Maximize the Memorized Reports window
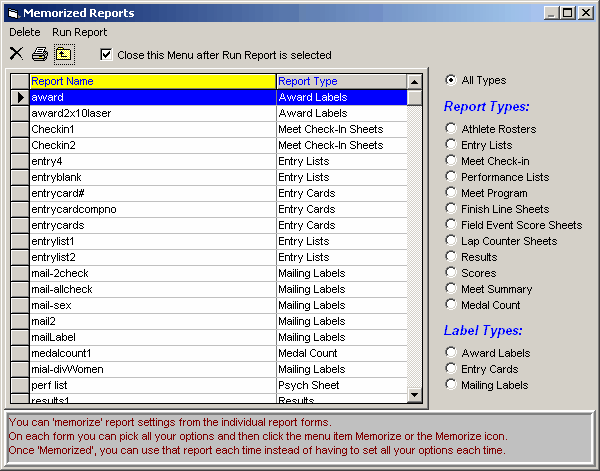600x471 pixels. [x=567, y=13]
